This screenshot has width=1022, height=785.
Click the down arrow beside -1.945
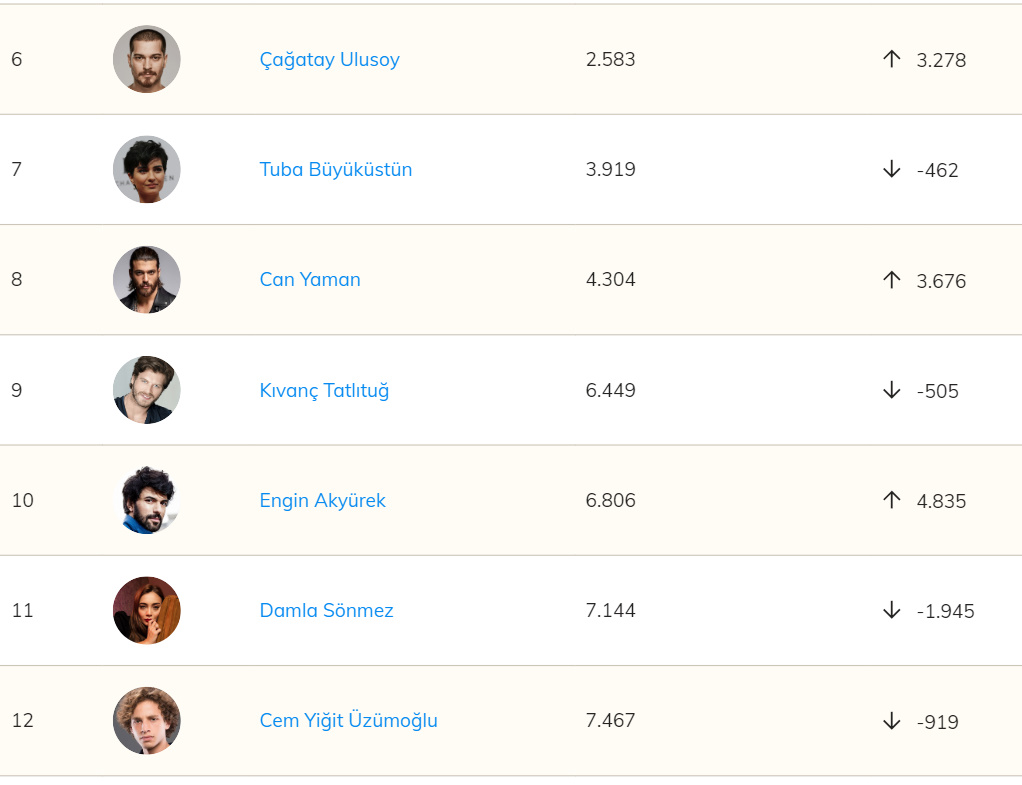pyautogui.click(x=892, y=610)
